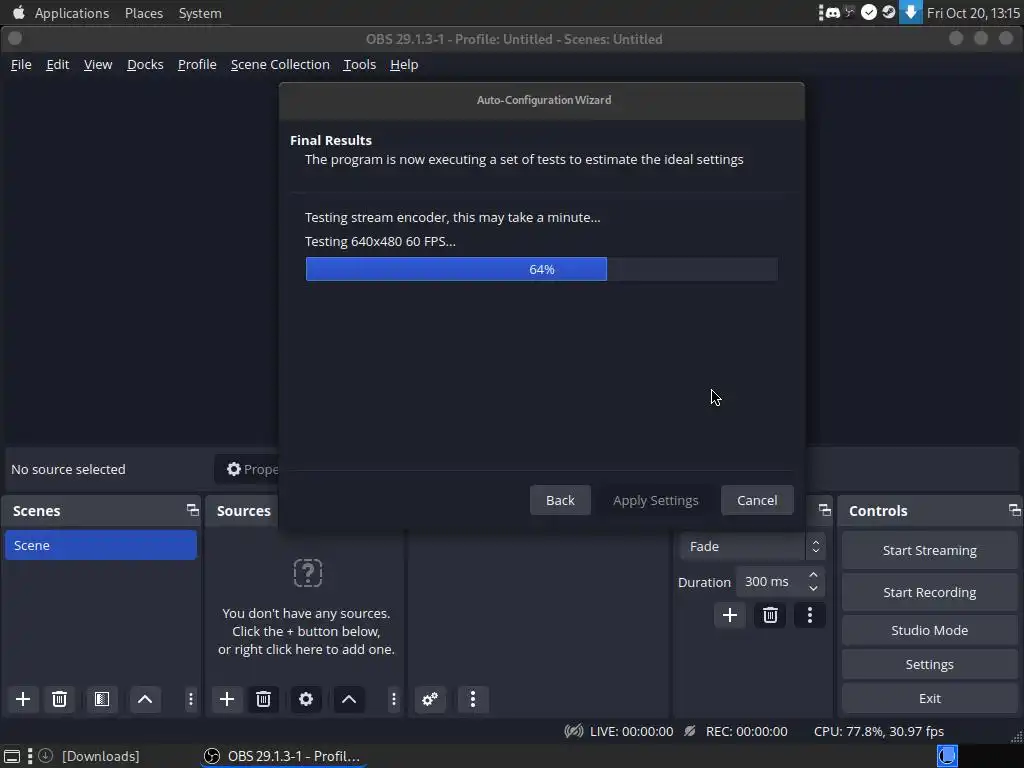Remove the transition with the trash icon
This screenshot has height=768, width=1024.
[770, 615]
